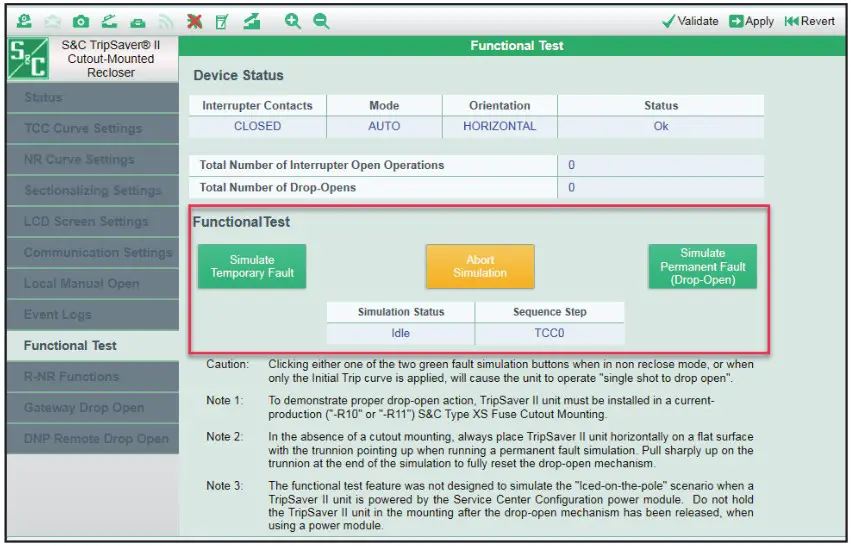Click the green briefcase icon in toolbar
851x546 pixels.
[137, 20]
